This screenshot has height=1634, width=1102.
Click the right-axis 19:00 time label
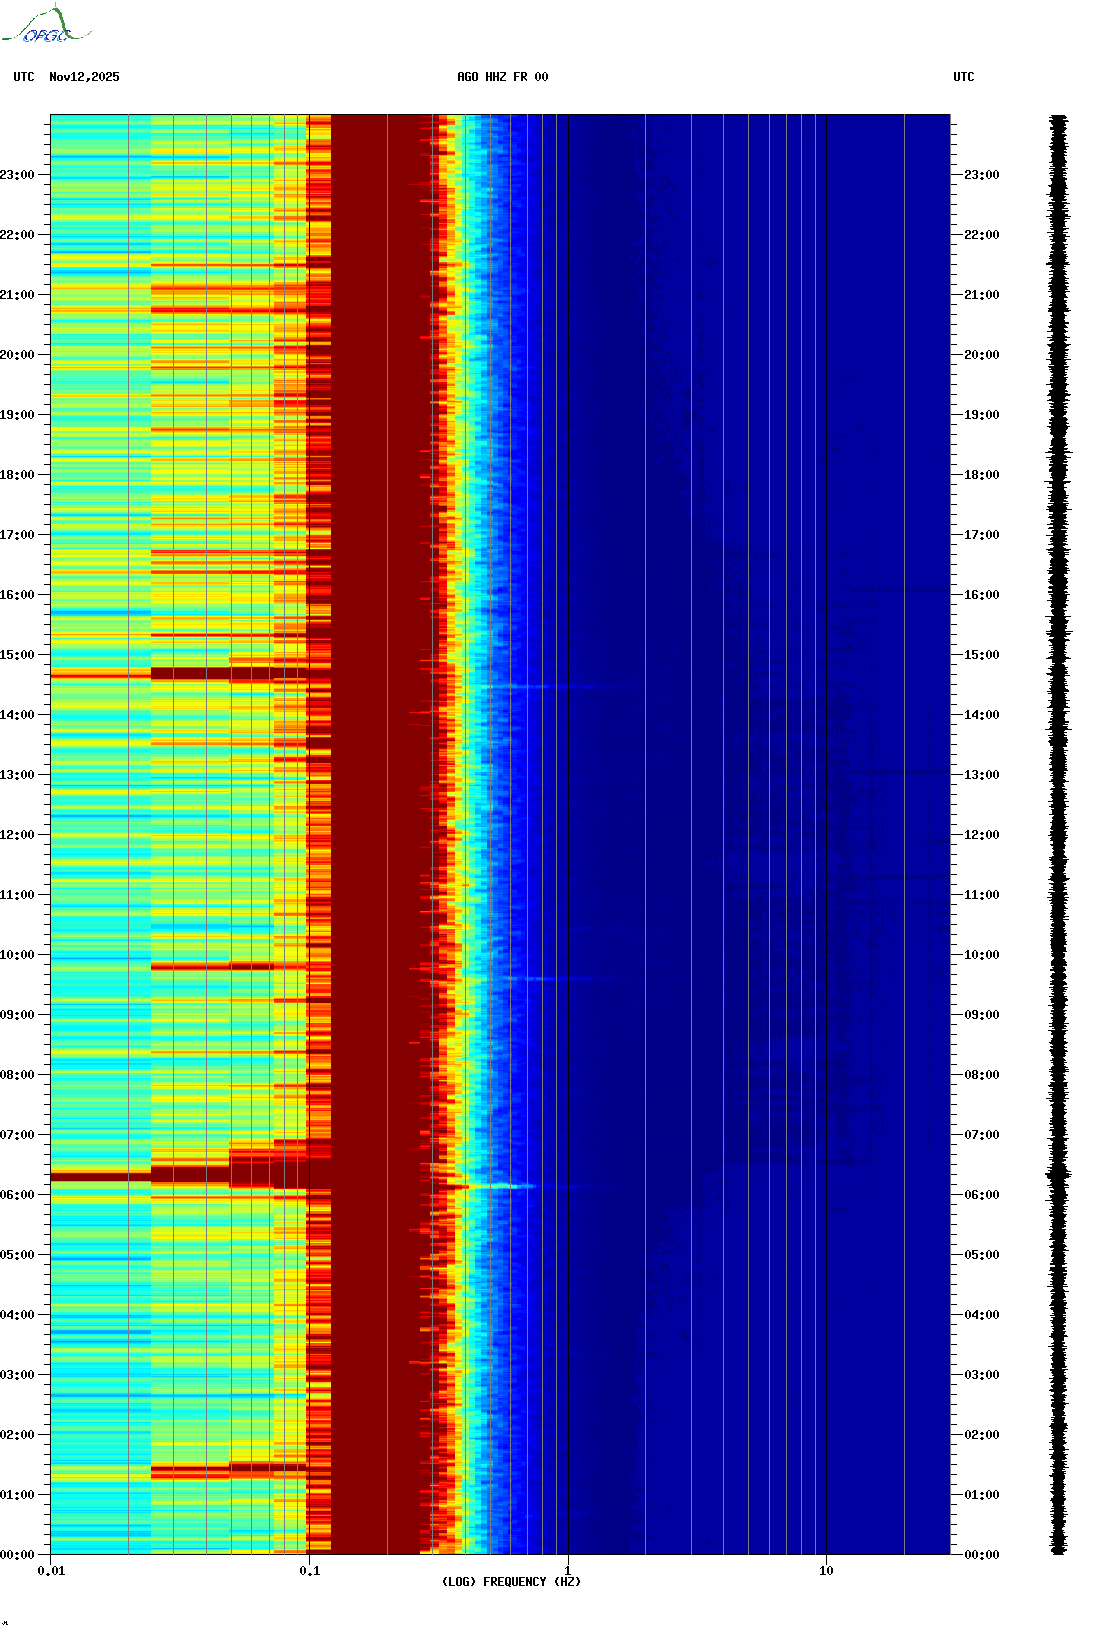coord(982,415)
